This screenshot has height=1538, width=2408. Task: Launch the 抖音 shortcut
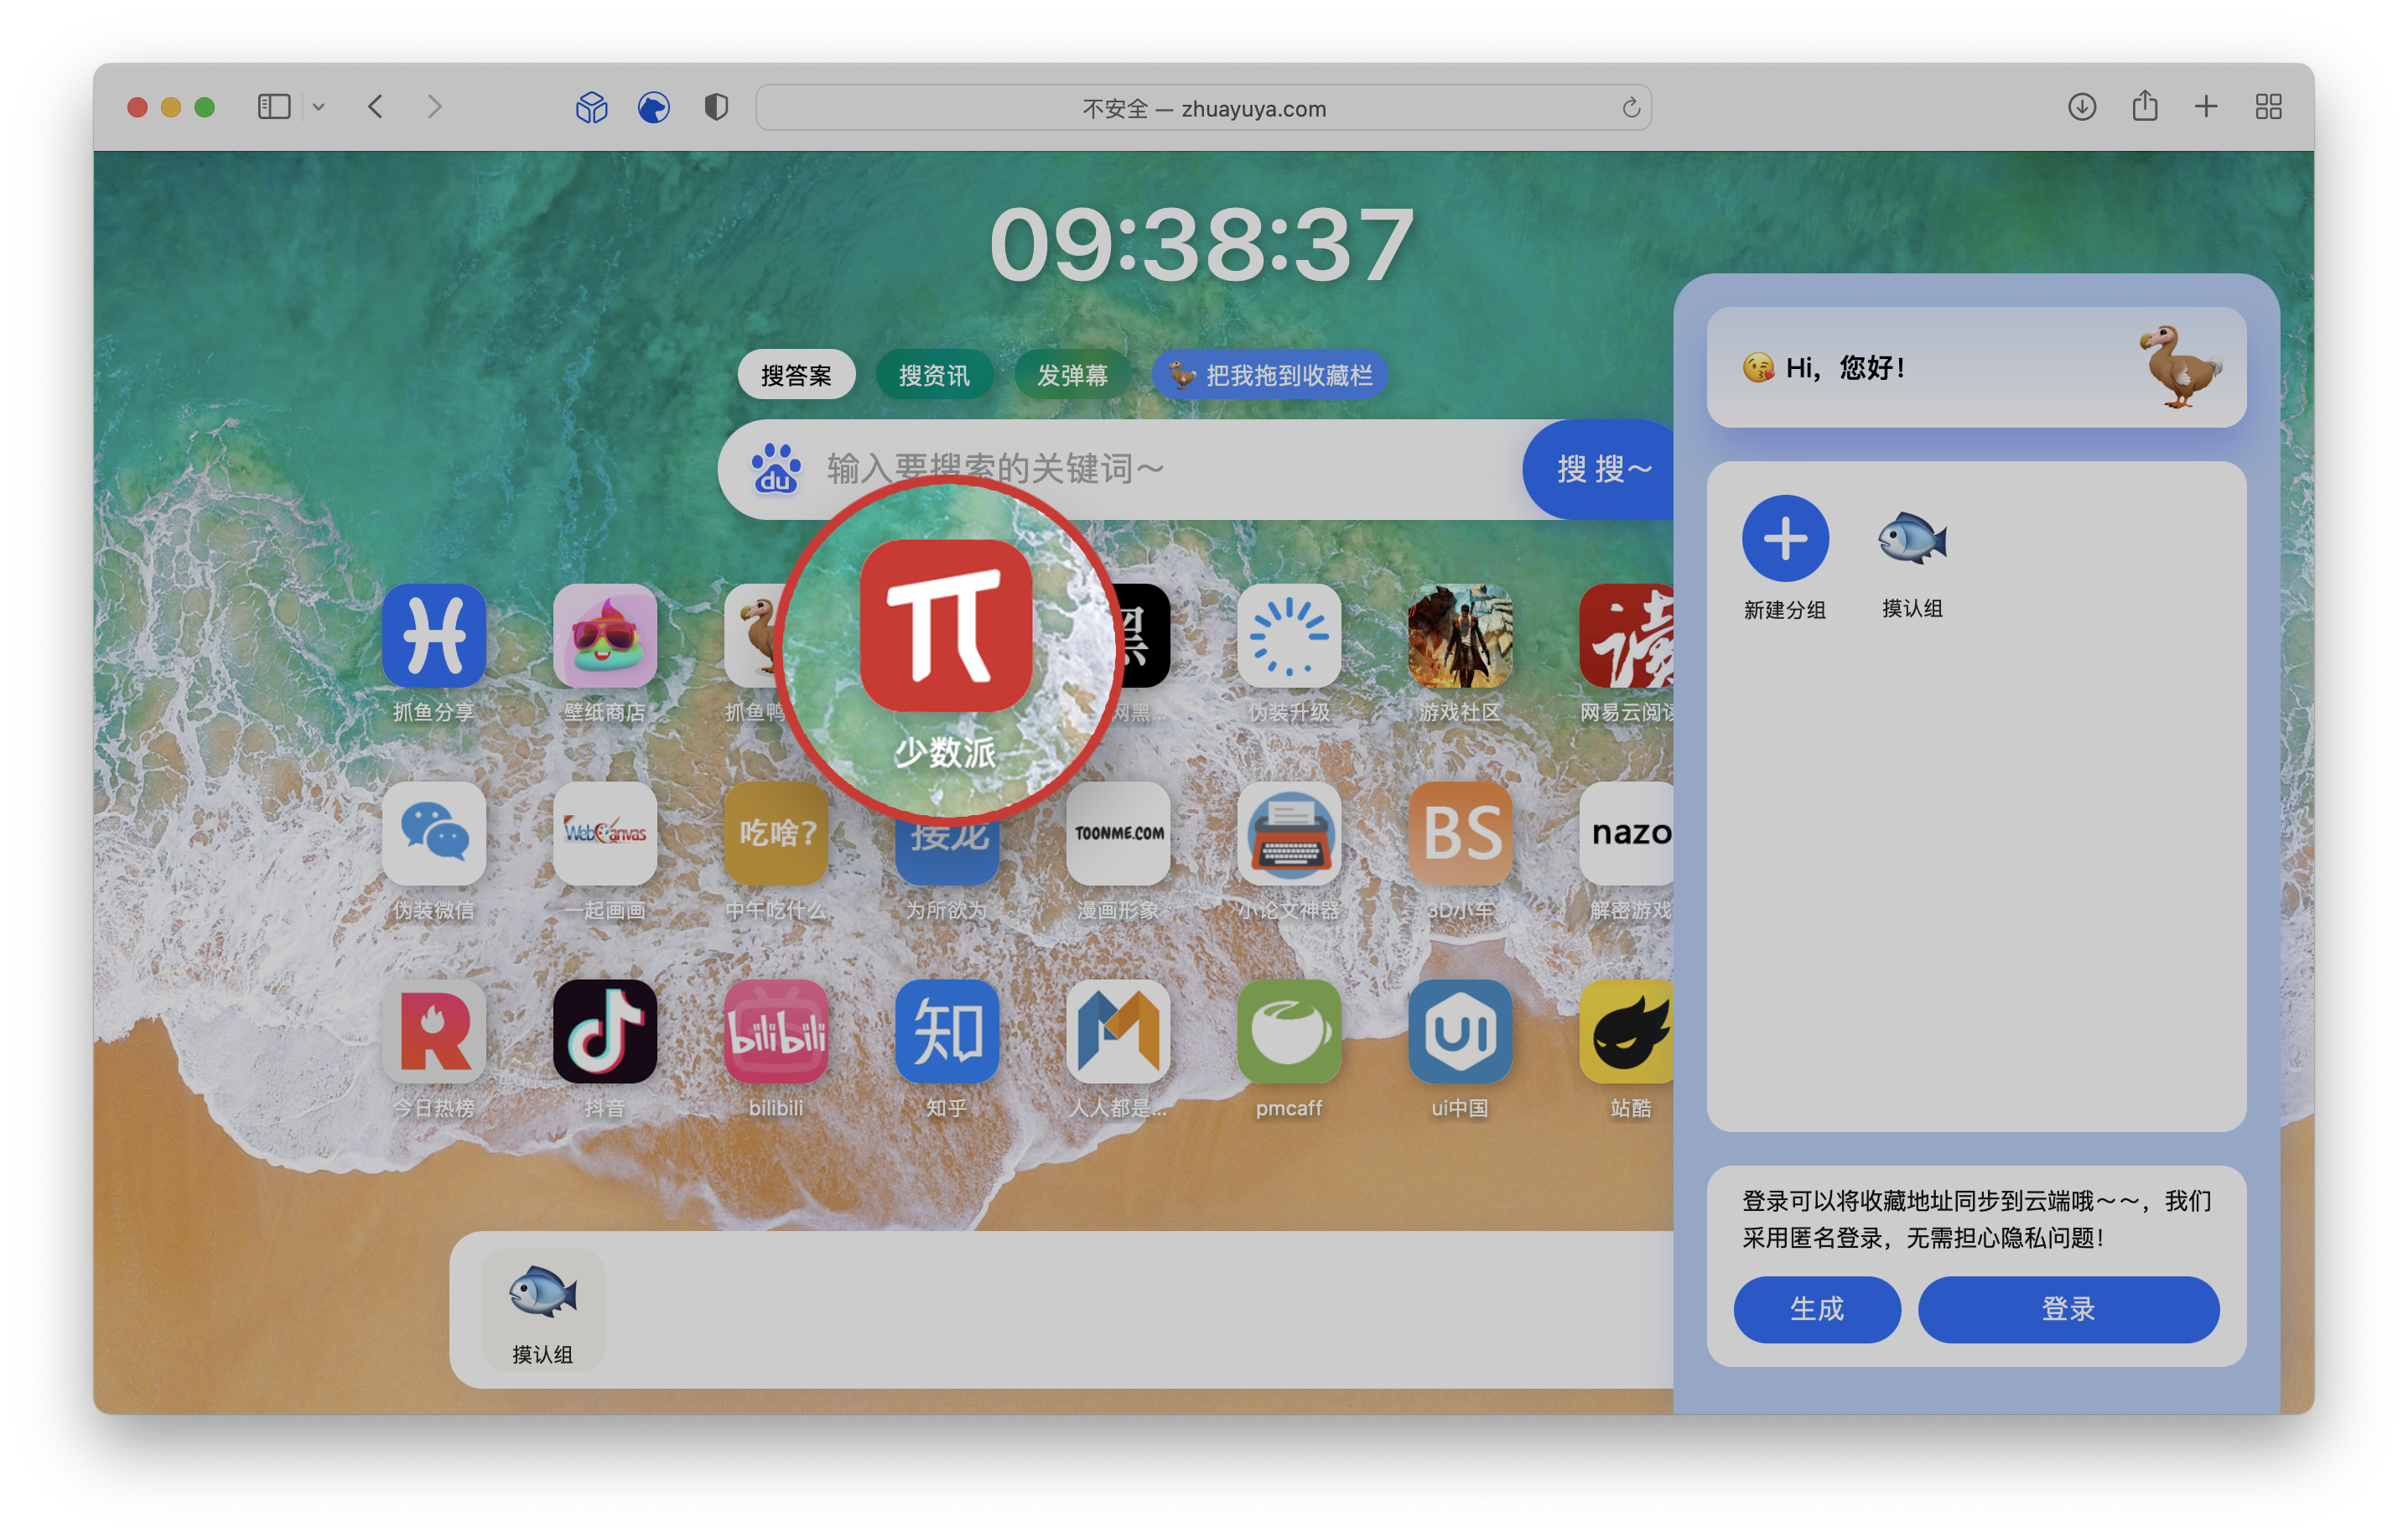pos(604,1031)
